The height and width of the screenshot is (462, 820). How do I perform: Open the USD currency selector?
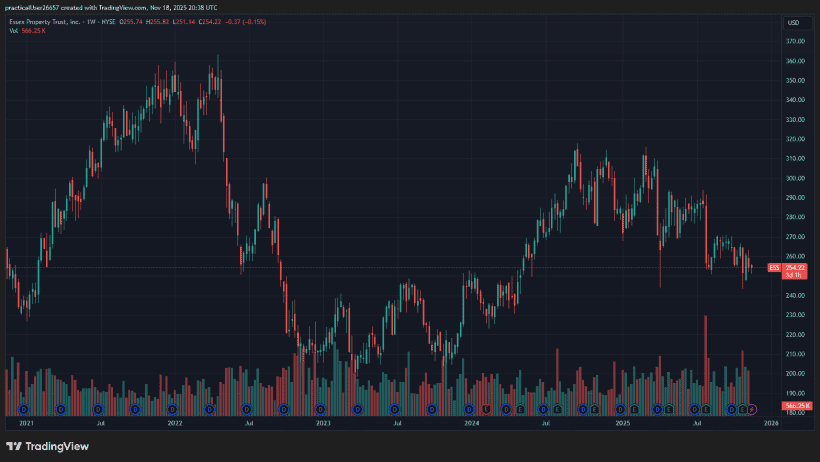click(793, 22)
